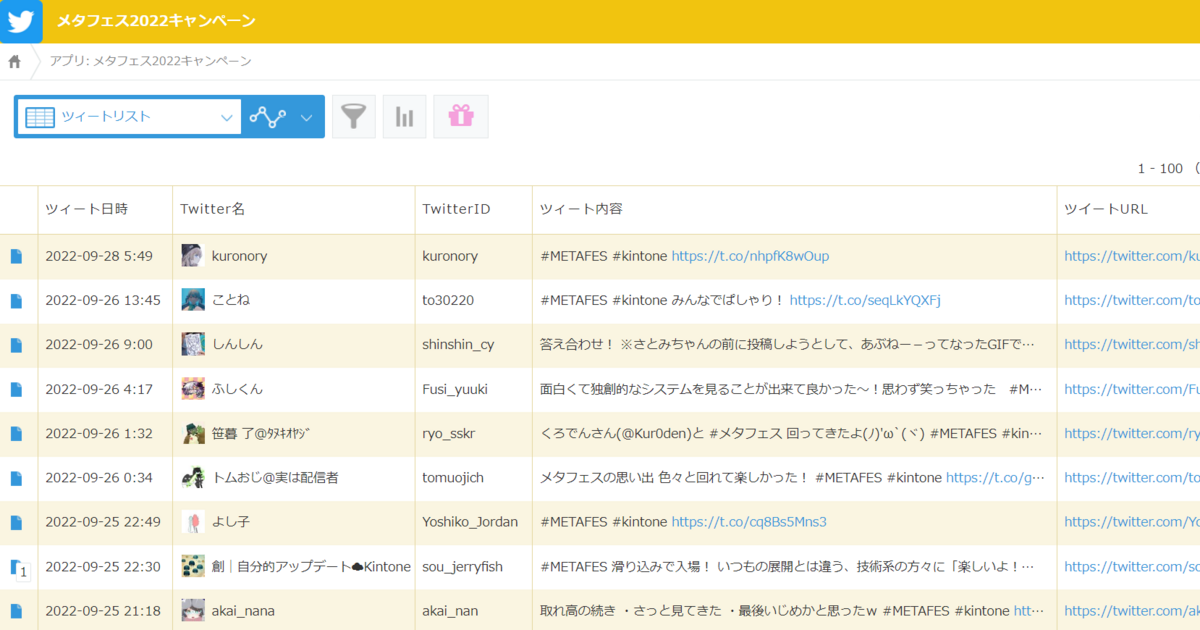Open the filter funnel icon
This screenshot has width=1200, height=630.
tap(354, 117)
